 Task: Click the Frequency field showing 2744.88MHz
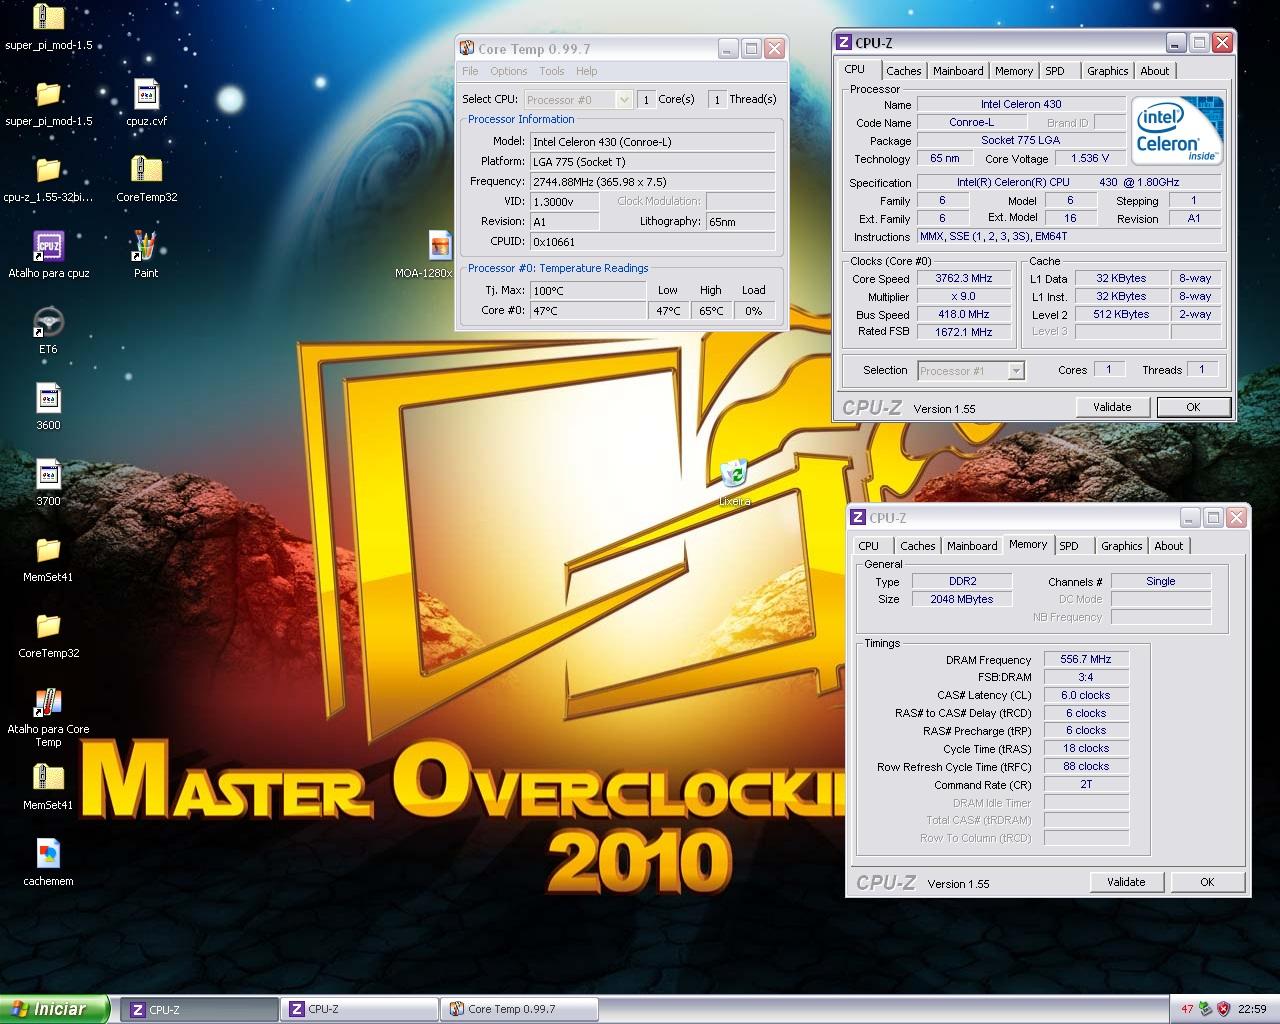tap(652, 182)
